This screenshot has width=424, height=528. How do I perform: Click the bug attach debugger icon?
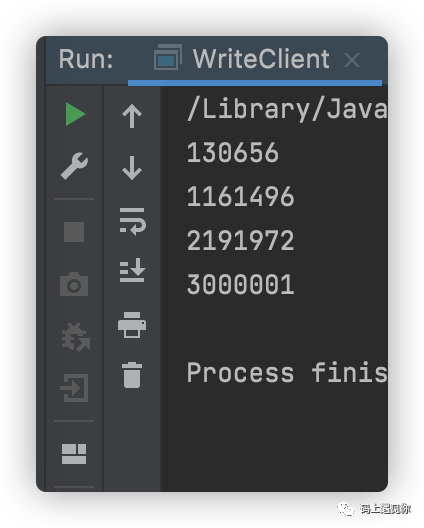click(x=75, y=337)
